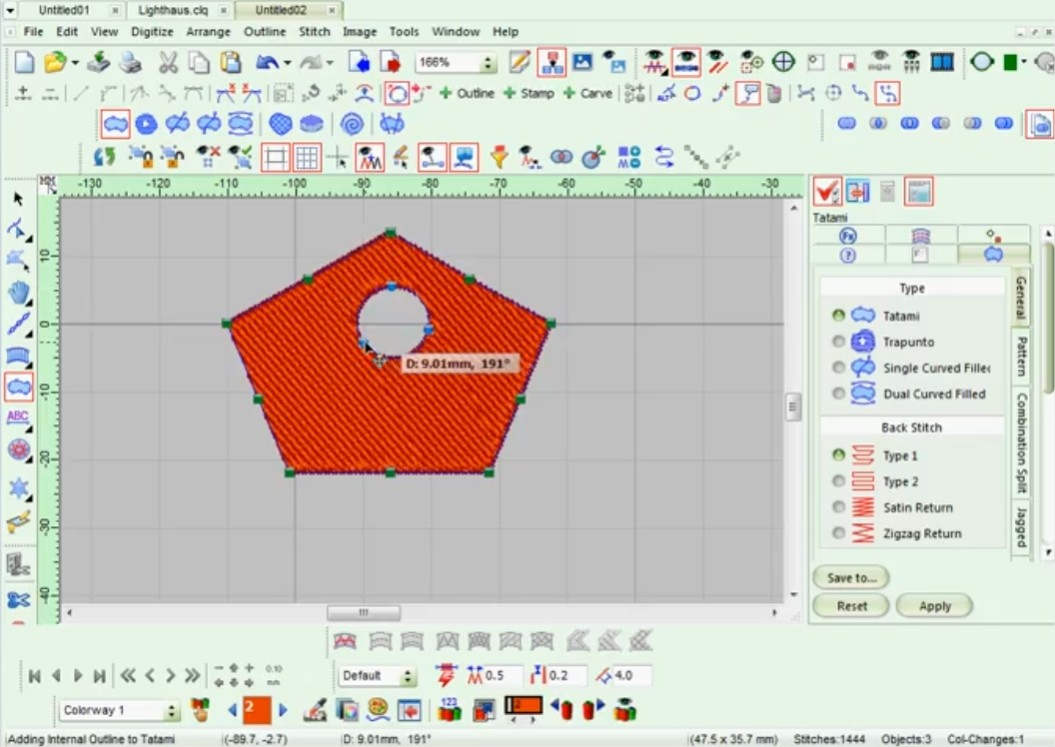Click the butterfly icon in second fill row

click(392, 124)
